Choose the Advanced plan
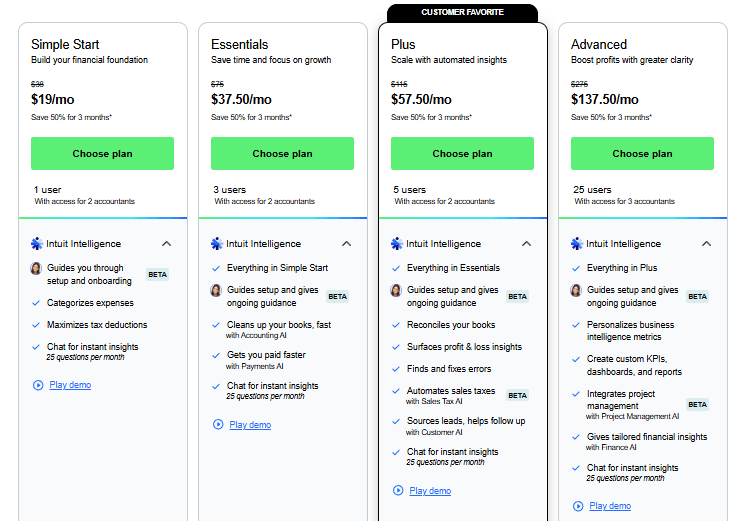Image resolution: width=744 pixels, height=521 pixels. [x=642, y=153]
